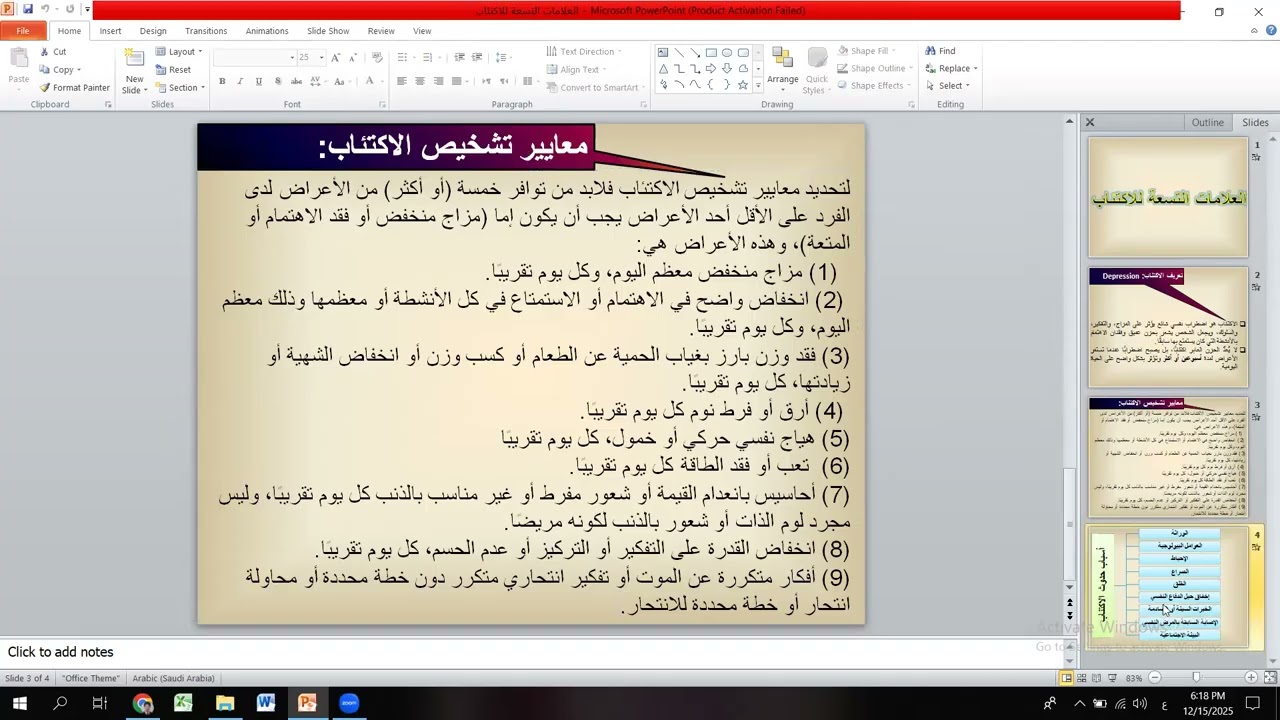The width and height of the screenshot is (1280, 720).
Task: Switch to the Transitions tab
Action: coord(206,31)
